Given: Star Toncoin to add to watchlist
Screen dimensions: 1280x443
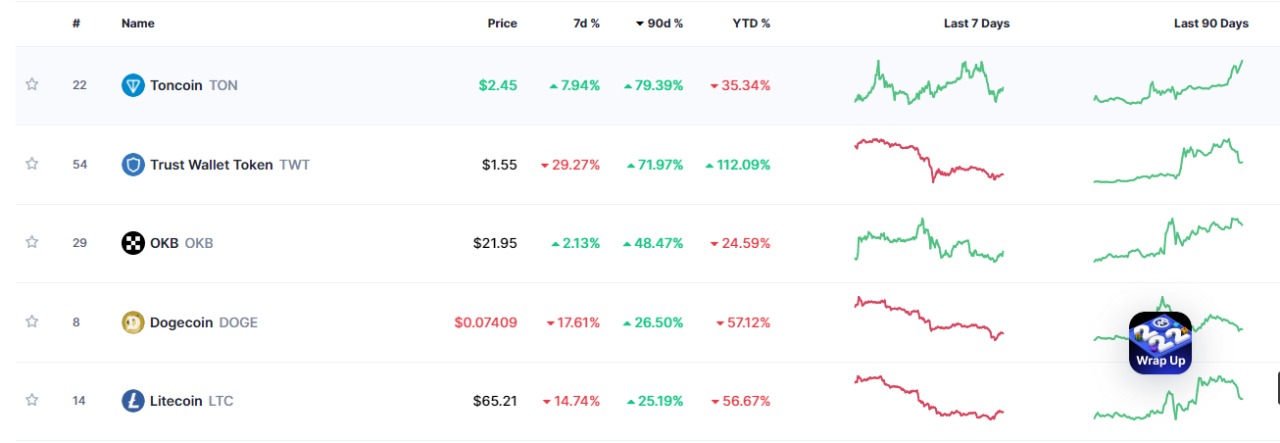Looking at the screenshot, I should pos(32,85).
